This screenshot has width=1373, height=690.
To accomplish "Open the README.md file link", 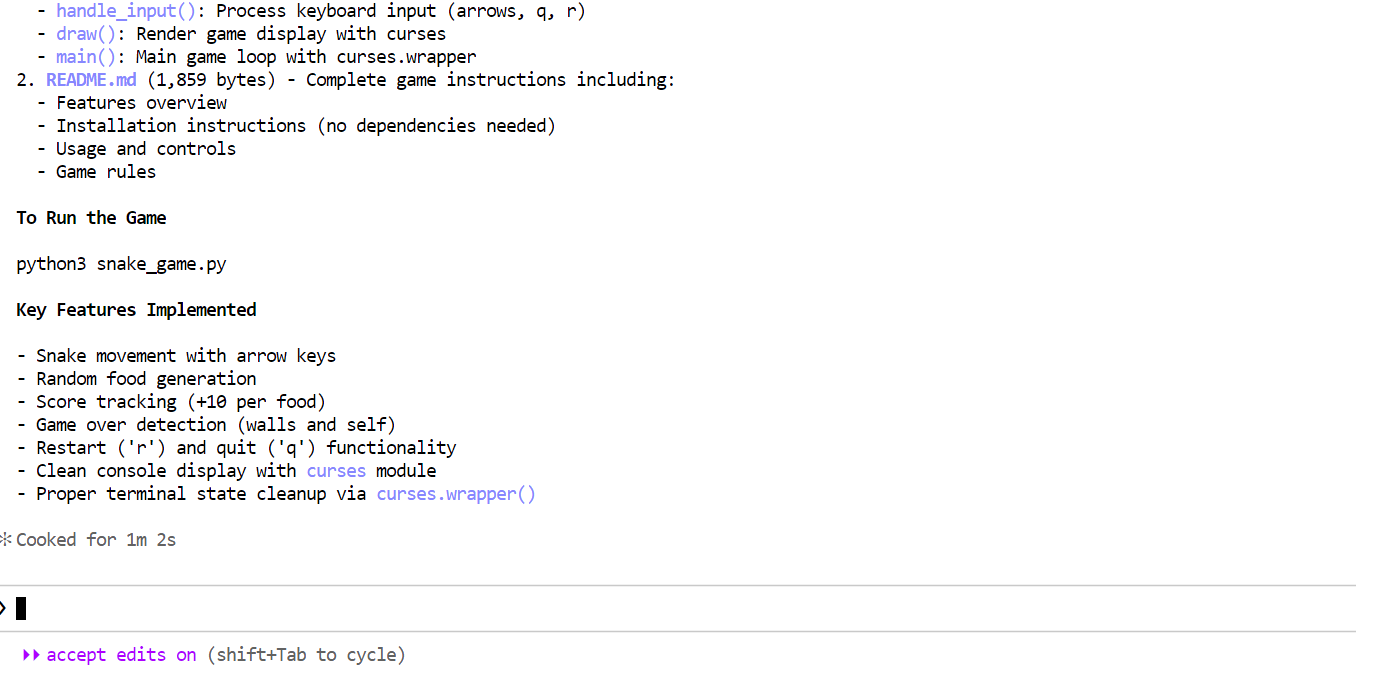I will (x=90, y=79).
